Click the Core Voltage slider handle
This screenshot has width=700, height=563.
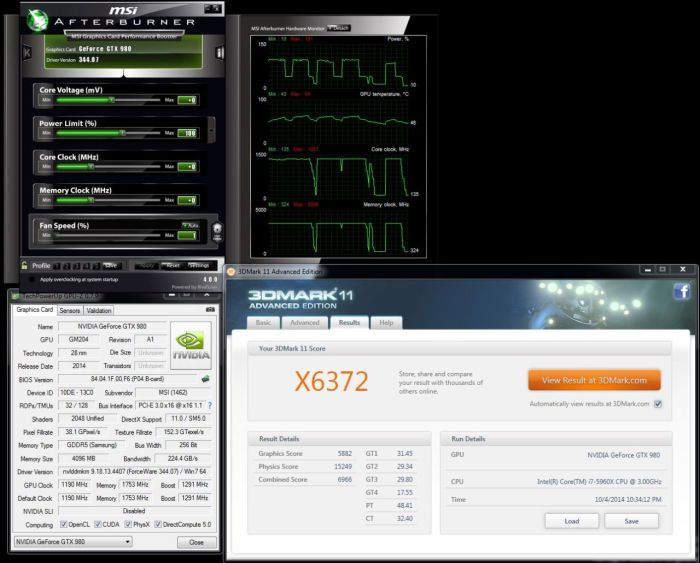pyautogui.click(x=112, y=100)
